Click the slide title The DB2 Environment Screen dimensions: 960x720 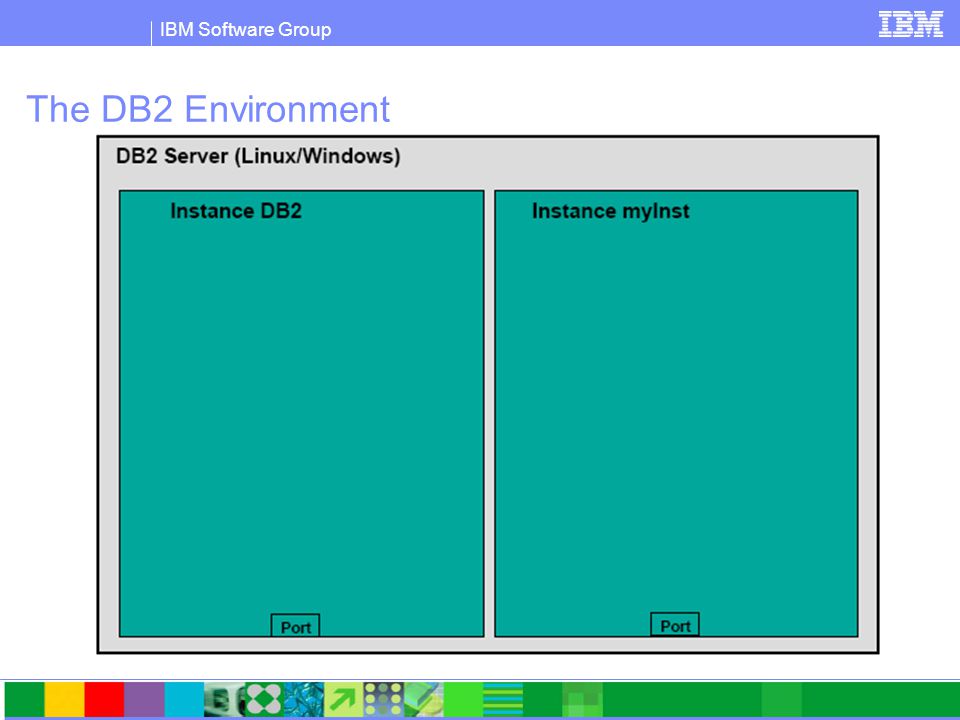coord(208,109)
